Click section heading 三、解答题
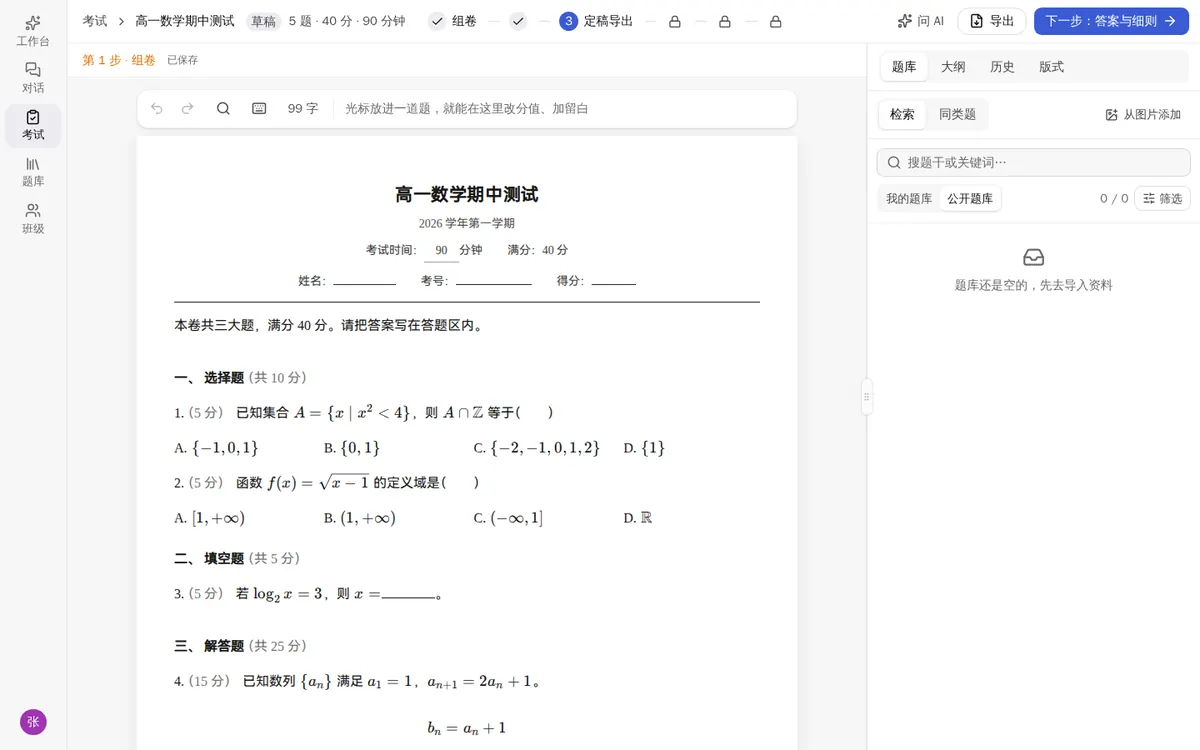 click(240, 646)
